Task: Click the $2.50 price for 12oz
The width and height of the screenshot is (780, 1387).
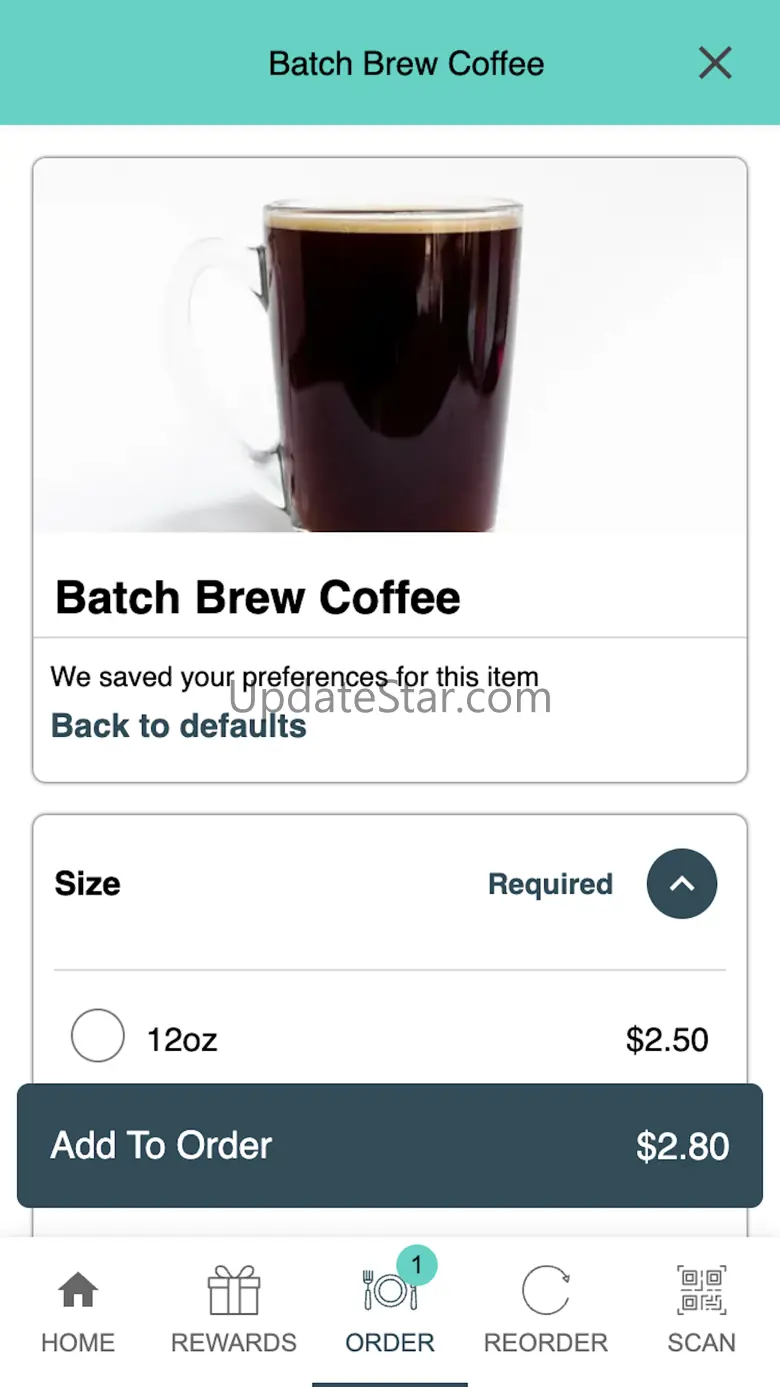Action: [667, 1040]
